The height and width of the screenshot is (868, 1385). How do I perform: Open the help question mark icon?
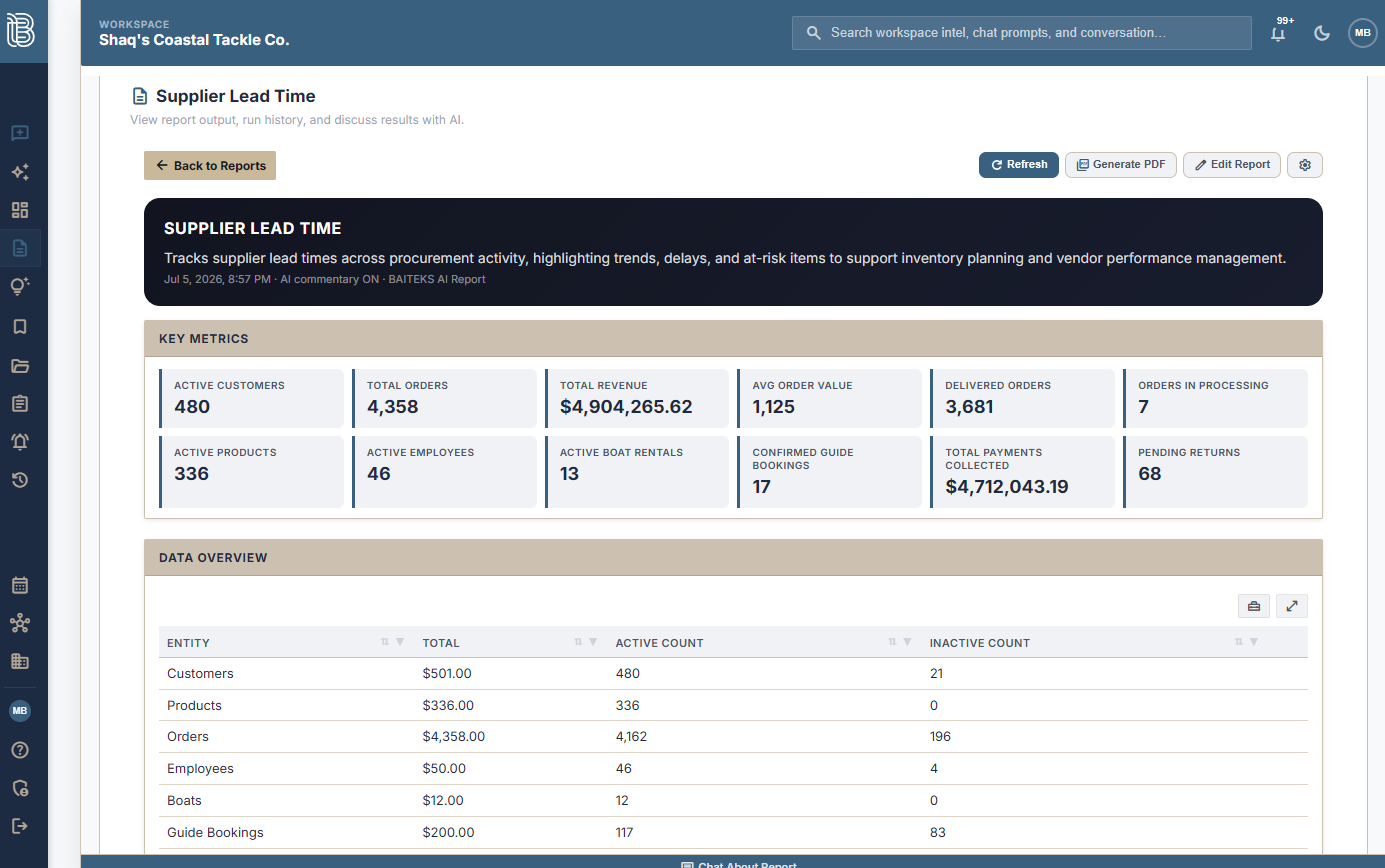coord(20,750)
